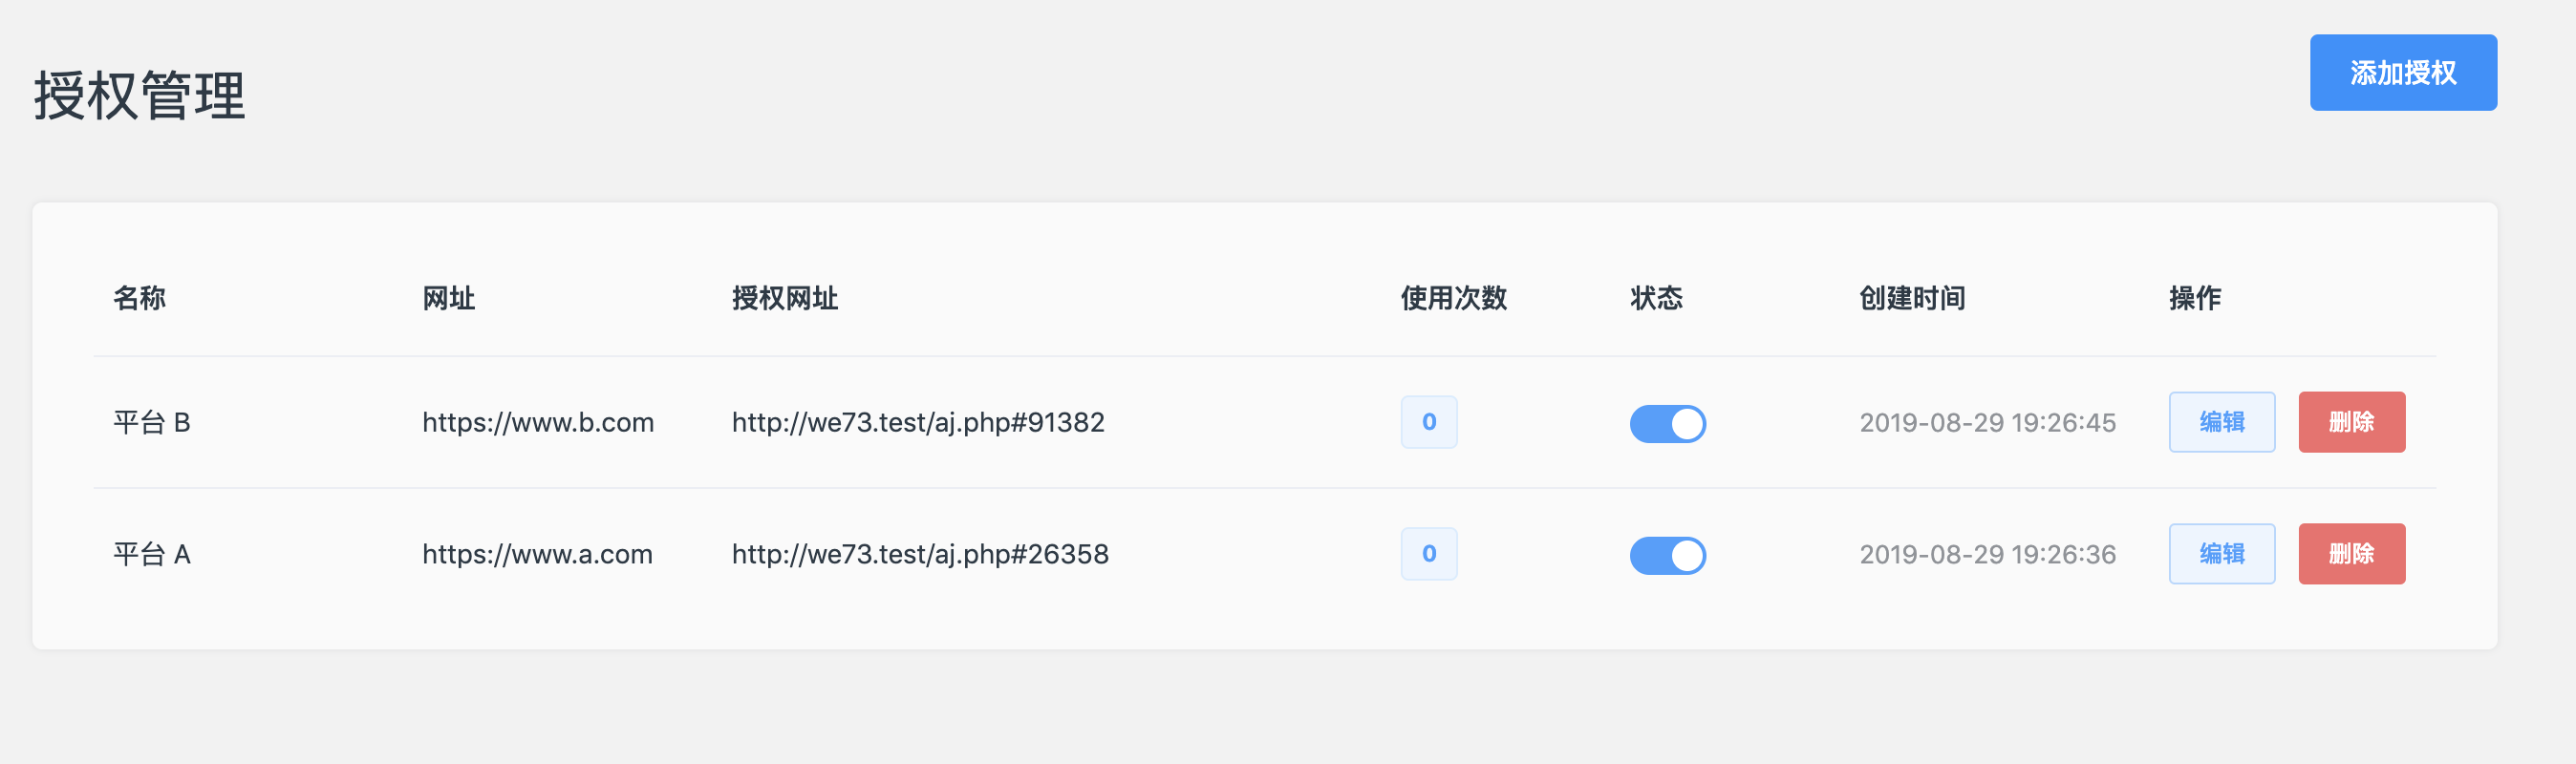The image size is (2576, 764).
Task: Toggle the status switch for 平台 B
Action: click(x=1667, y=423)
